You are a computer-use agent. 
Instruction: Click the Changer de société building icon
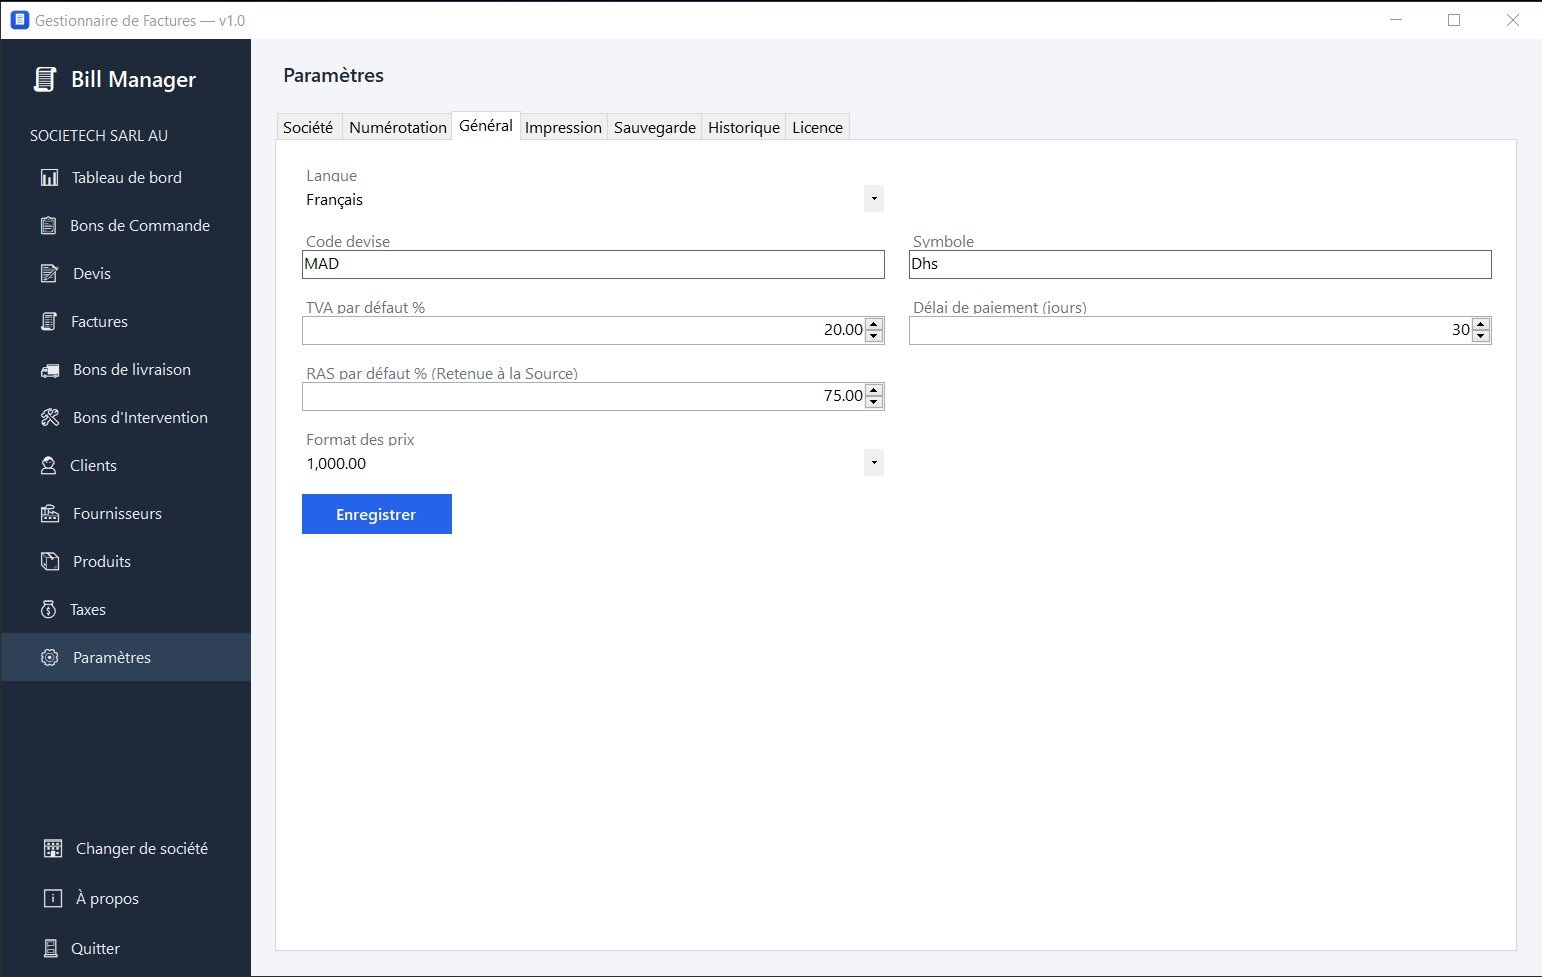point(53,848)
